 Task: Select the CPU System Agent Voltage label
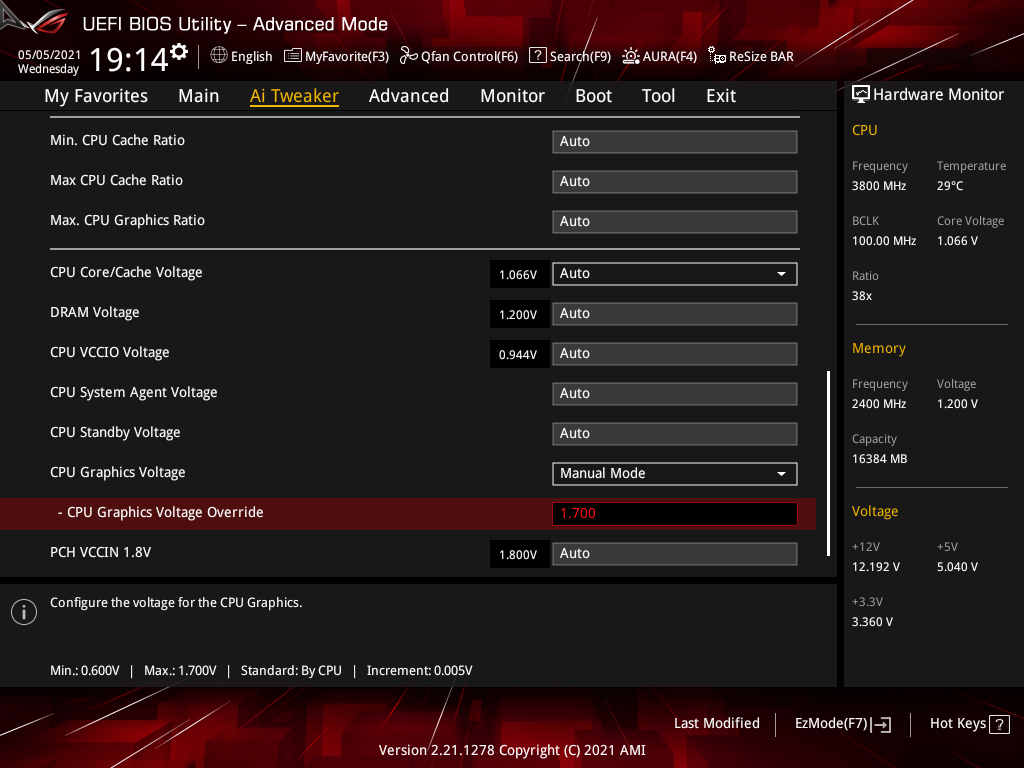pyautogui.click(x=134, y=392)
